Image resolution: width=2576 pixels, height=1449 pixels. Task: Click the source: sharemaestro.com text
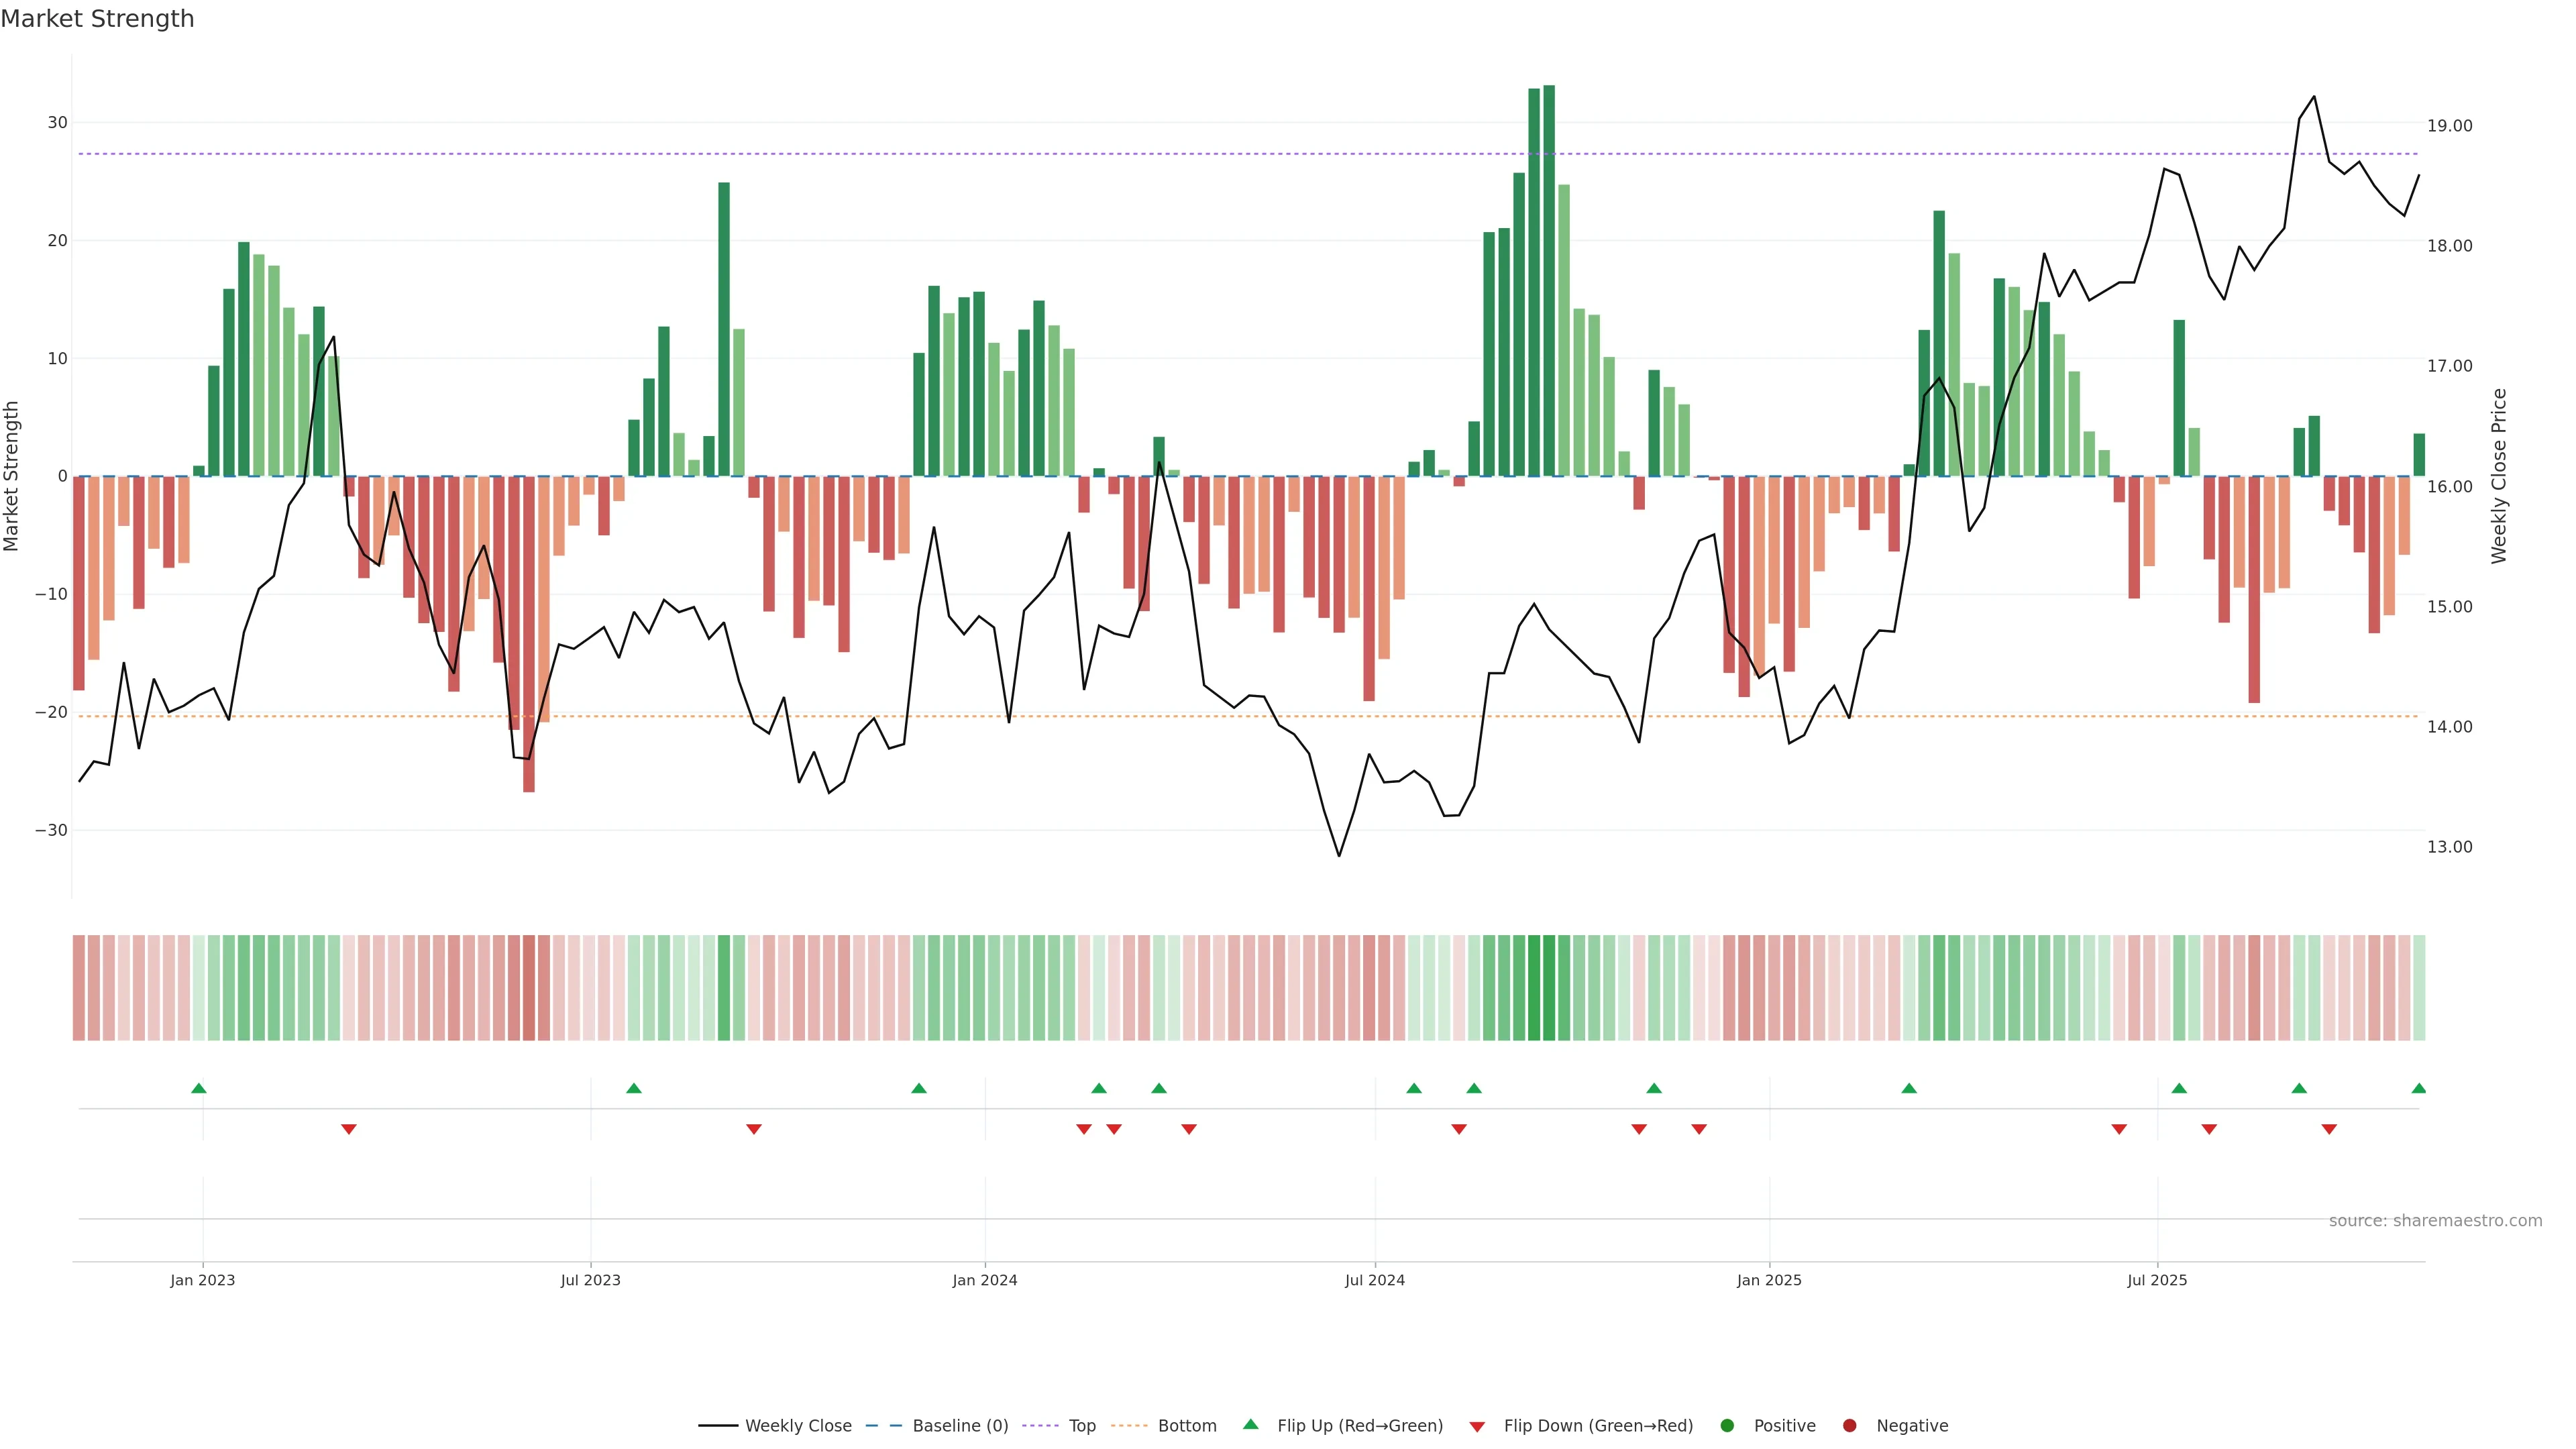tap(2435, 1221)
